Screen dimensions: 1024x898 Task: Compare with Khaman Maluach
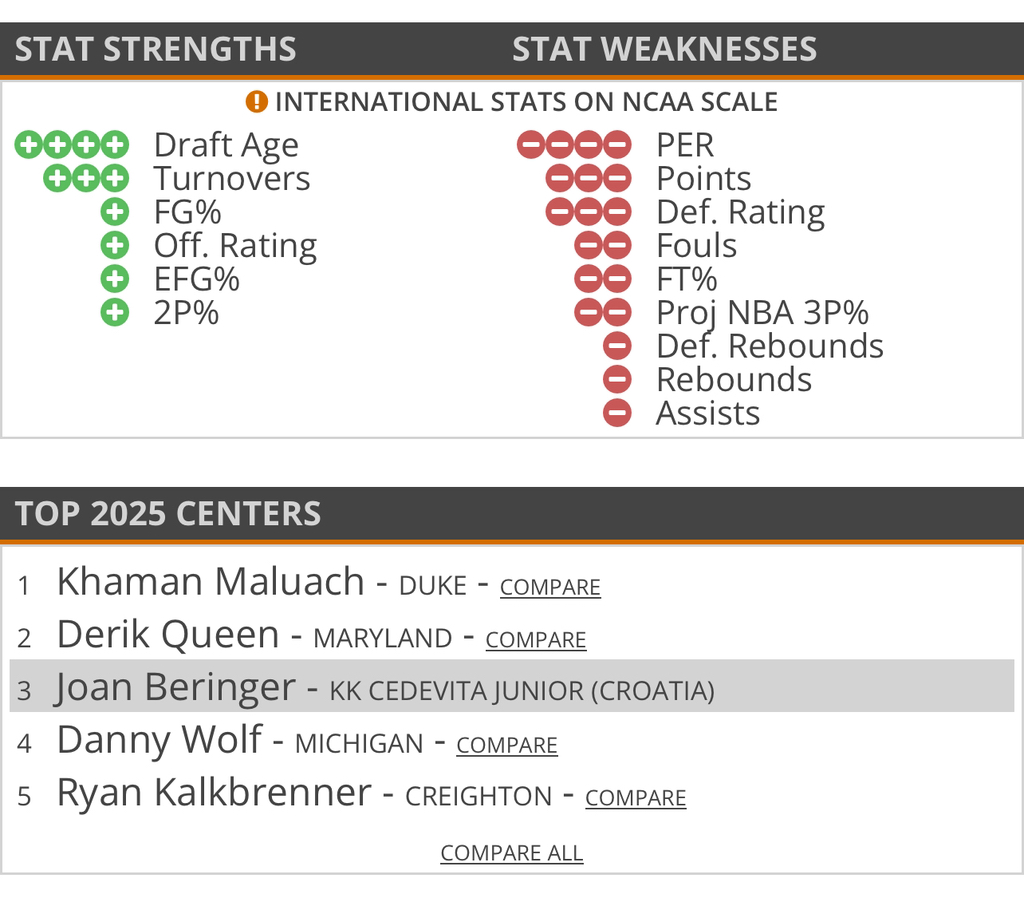550,587
